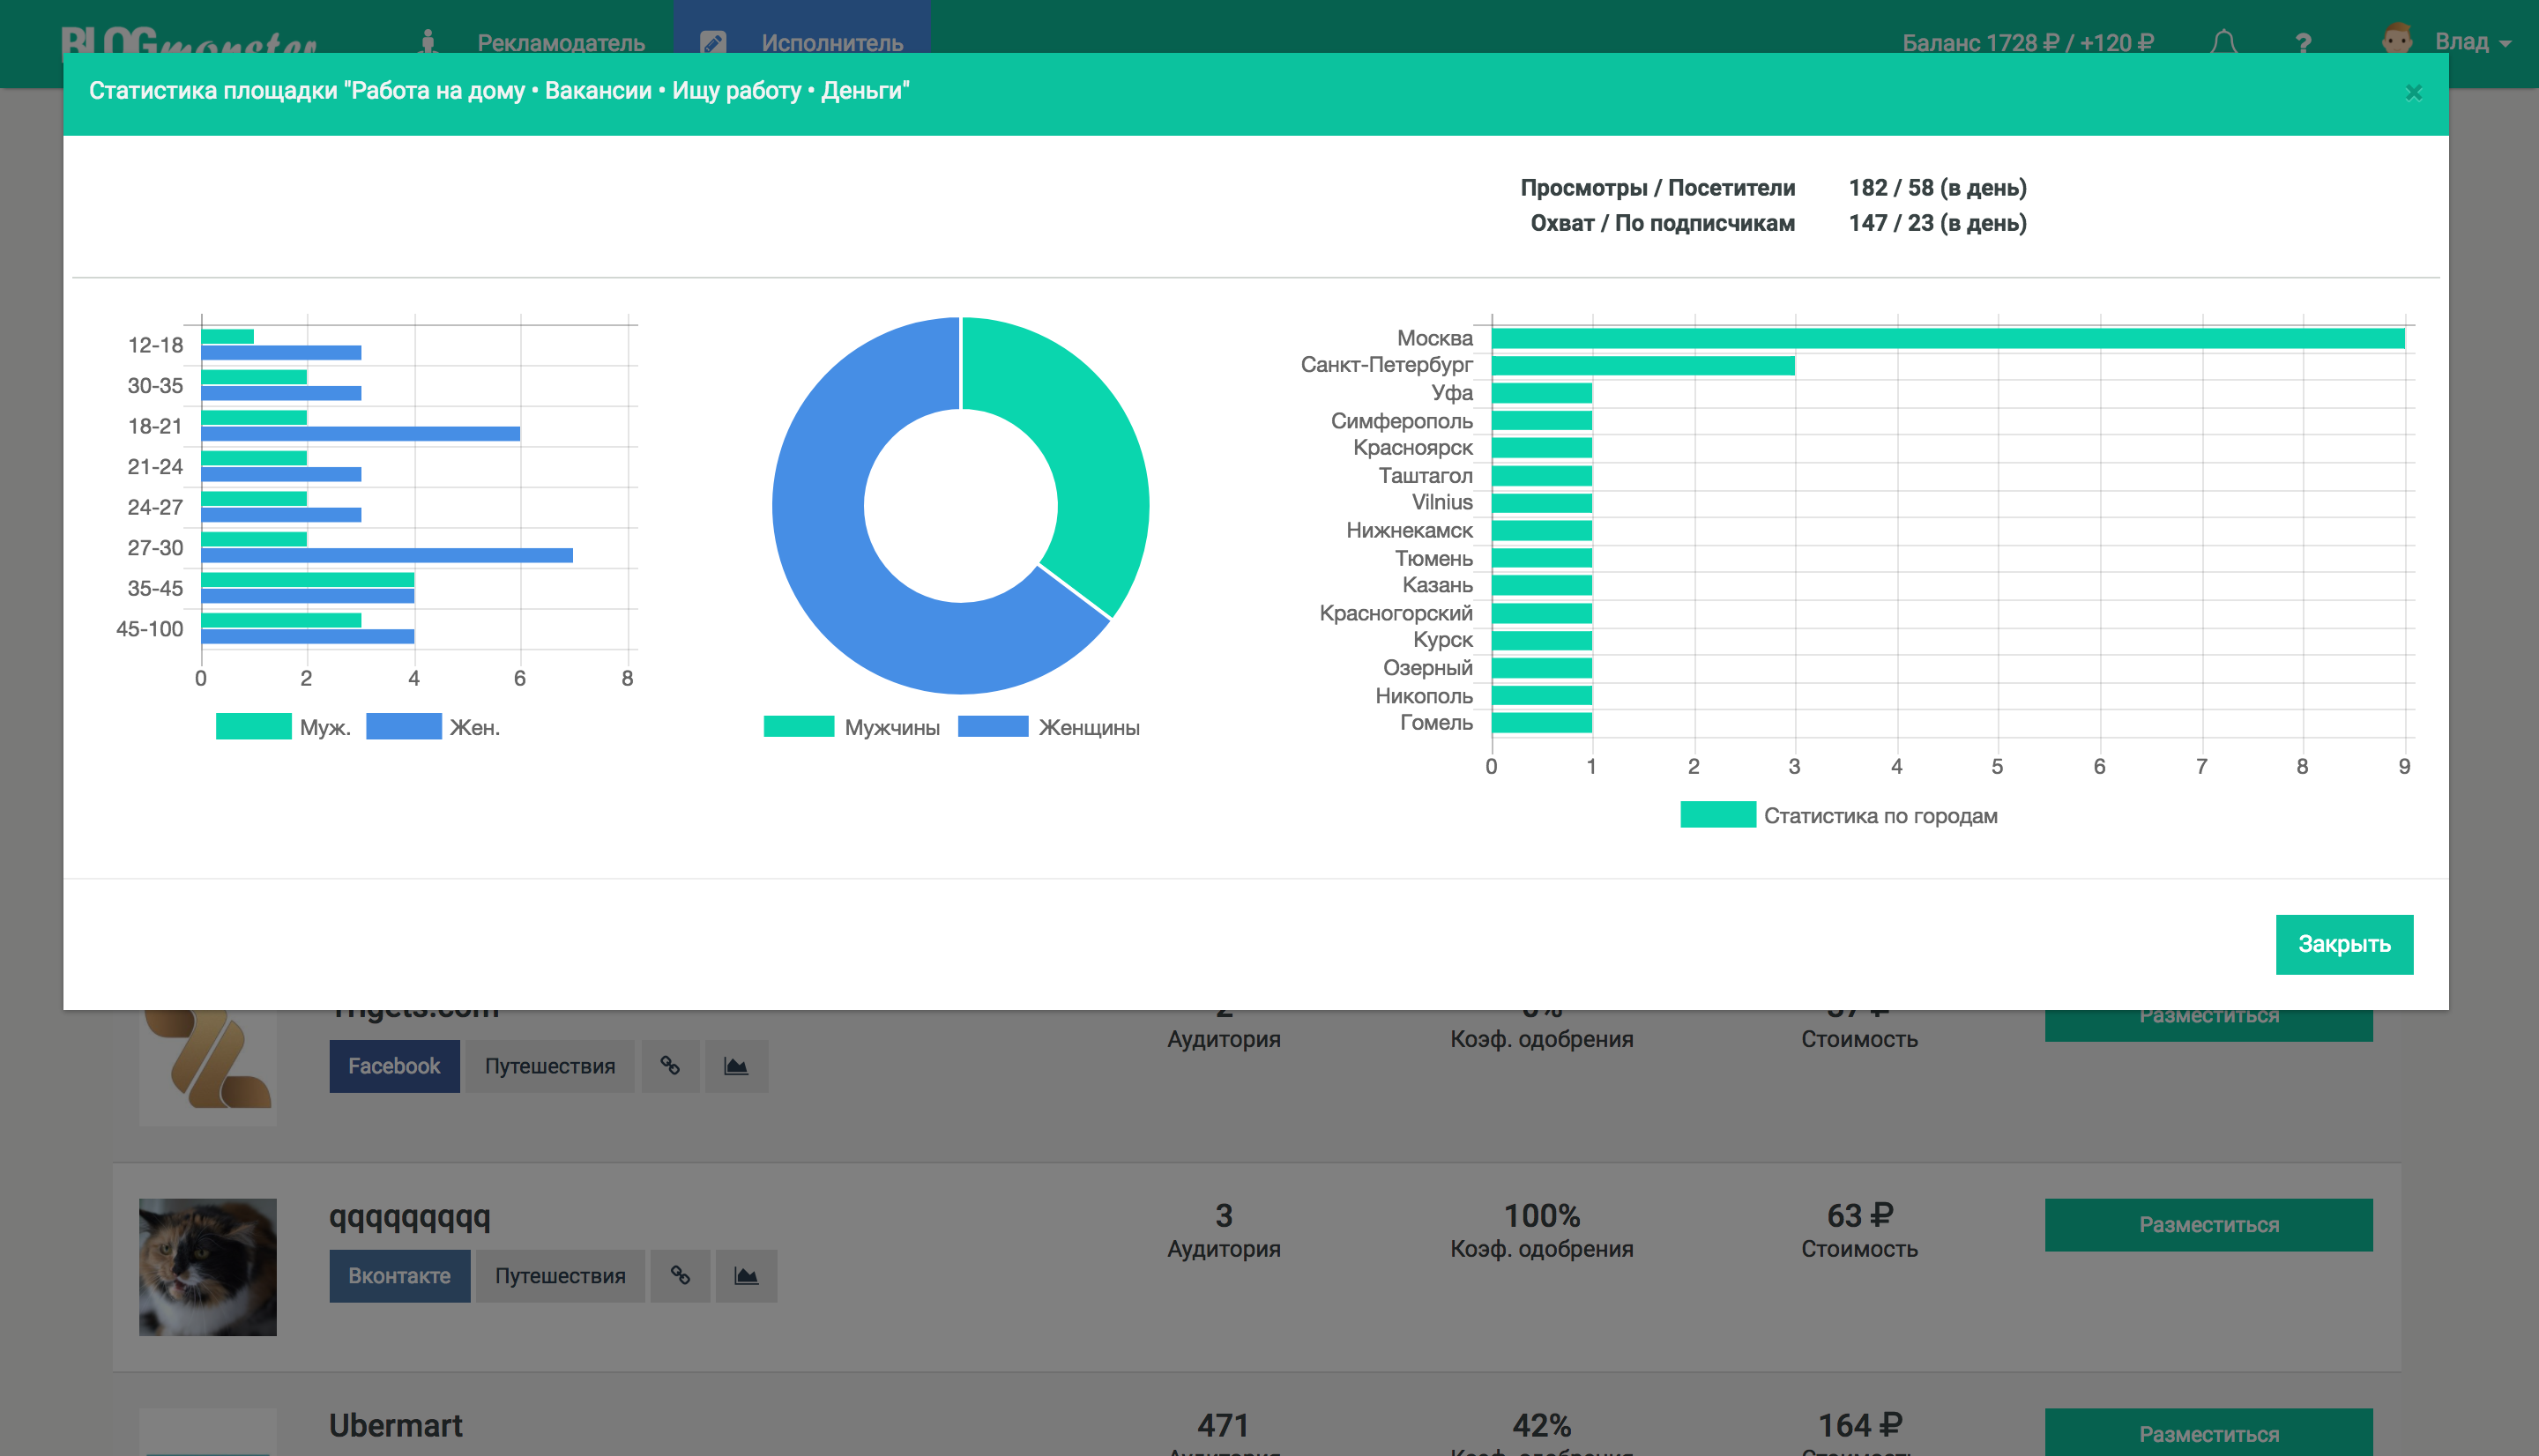Click Разместиться for Ubermart

[x=2208, y=1433]
